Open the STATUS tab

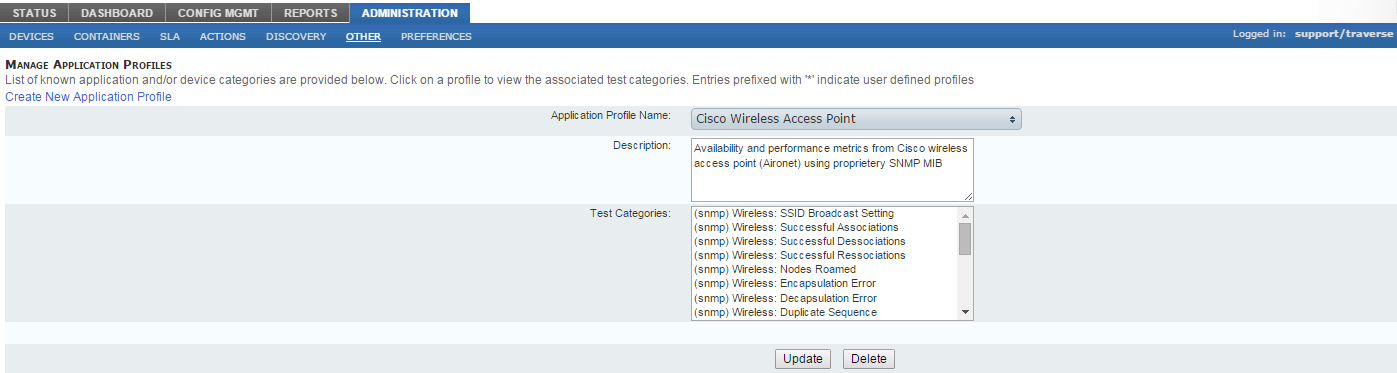click(x=35, y=13)
